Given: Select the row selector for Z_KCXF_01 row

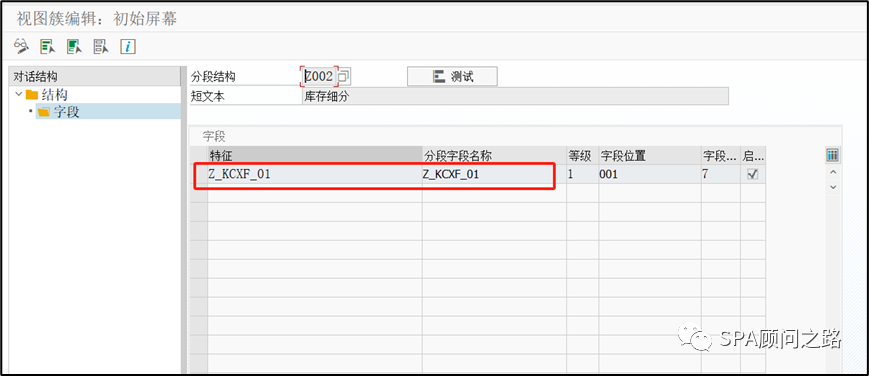Looking at the screenshot, I should click(198, 174).
